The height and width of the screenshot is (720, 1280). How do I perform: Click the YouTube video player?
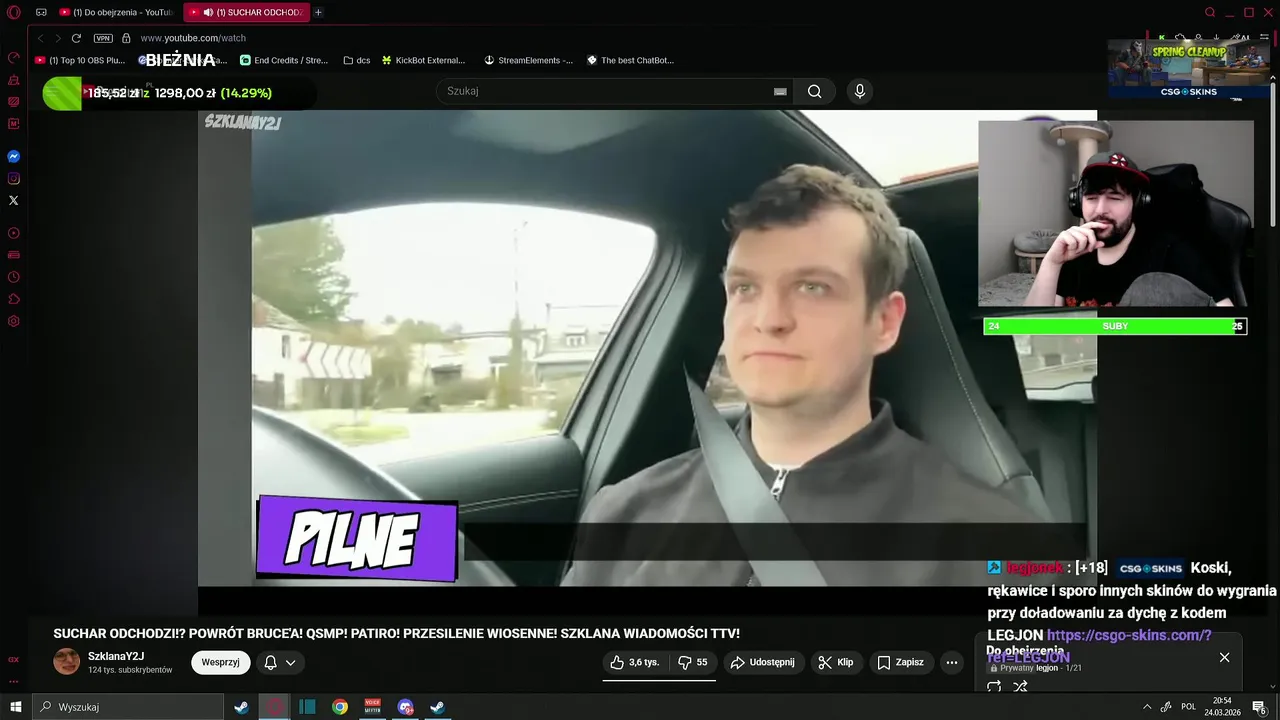[647, 348]
